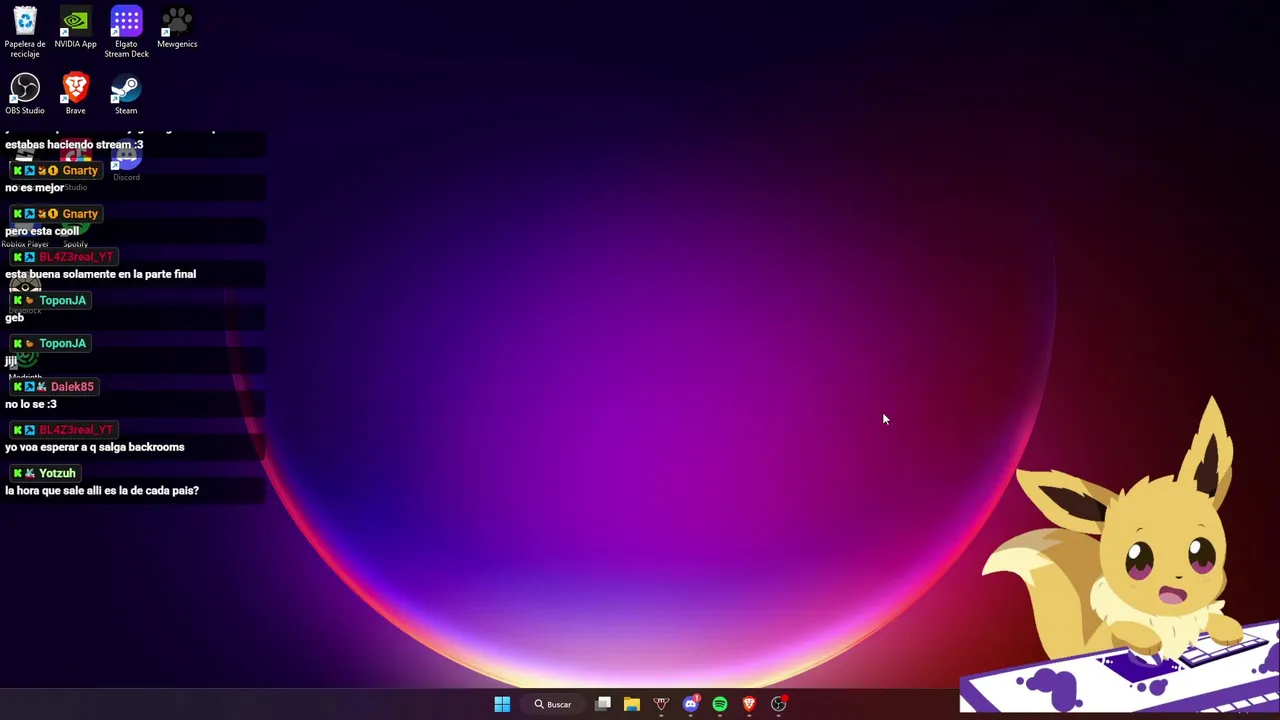Click ToponJA's name above the 'jiji' message
Image resolution: width=1280 pixels, height=720 pixels.
(62, 343)
